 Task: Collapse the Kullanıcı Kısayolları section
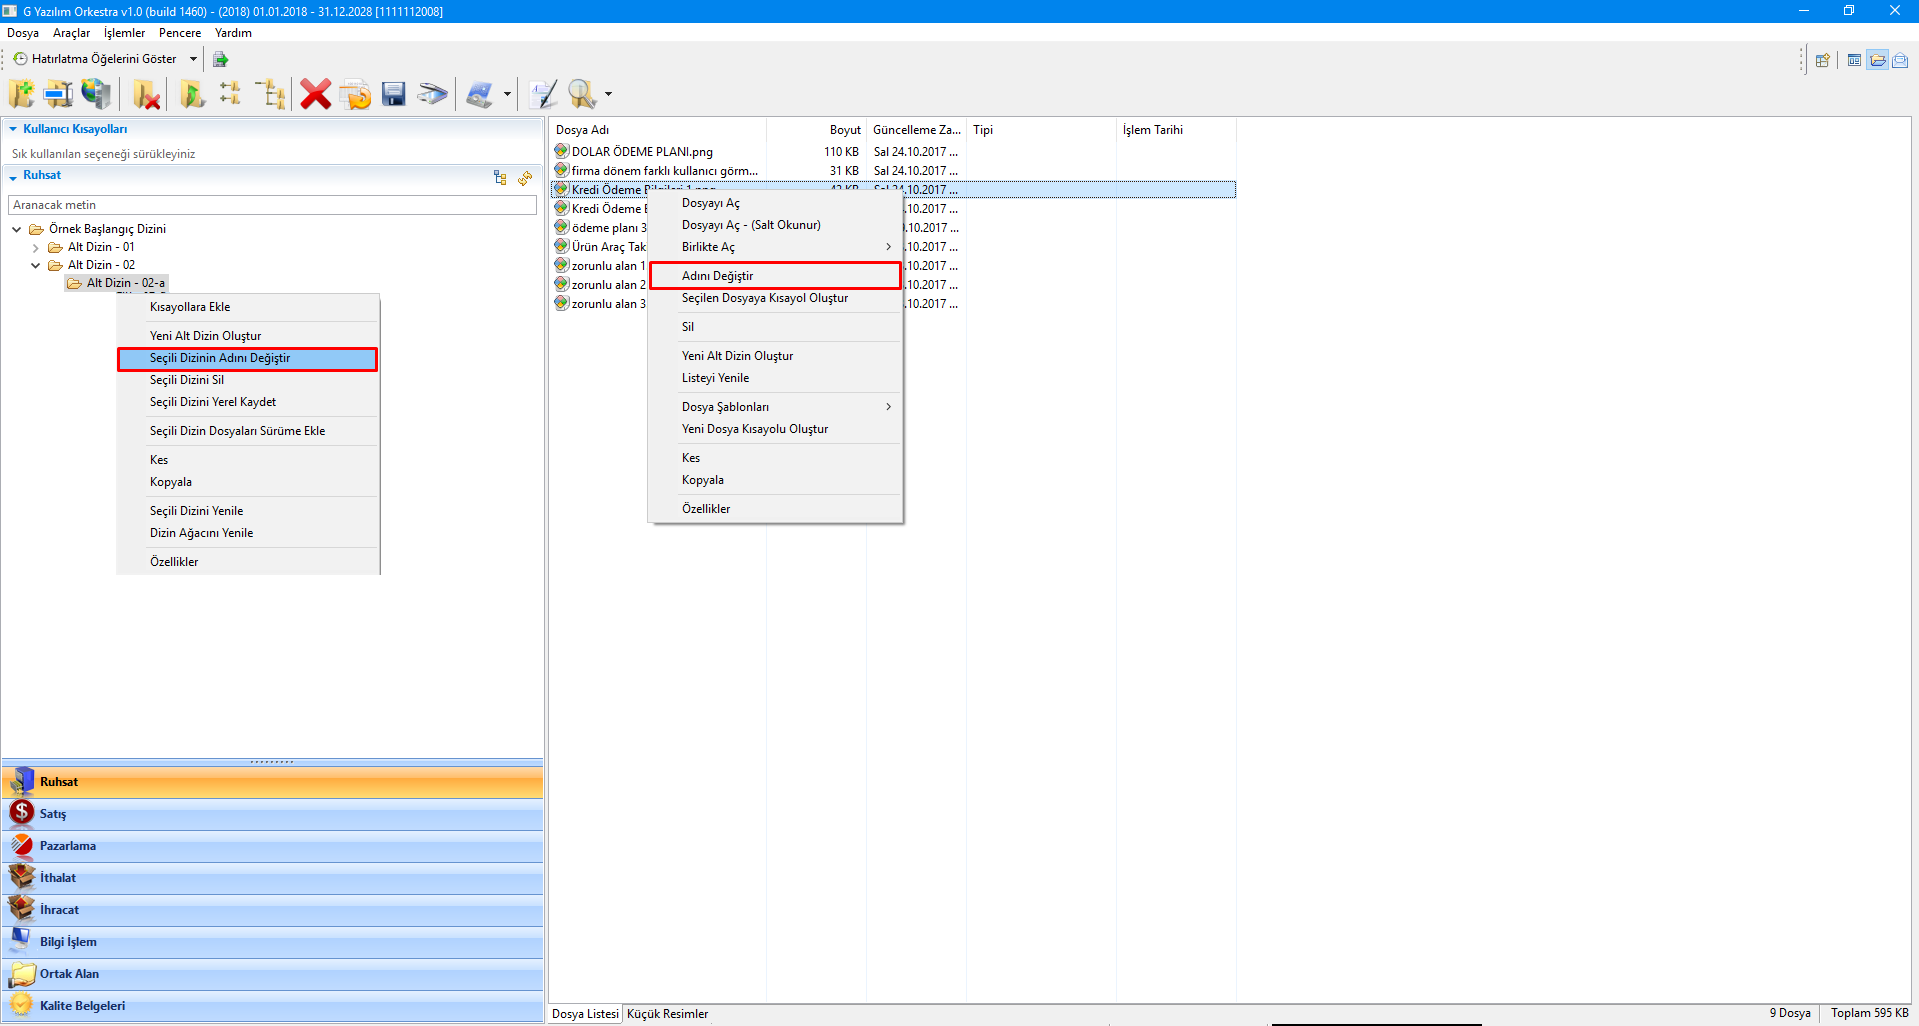click(x=13, y=129)
